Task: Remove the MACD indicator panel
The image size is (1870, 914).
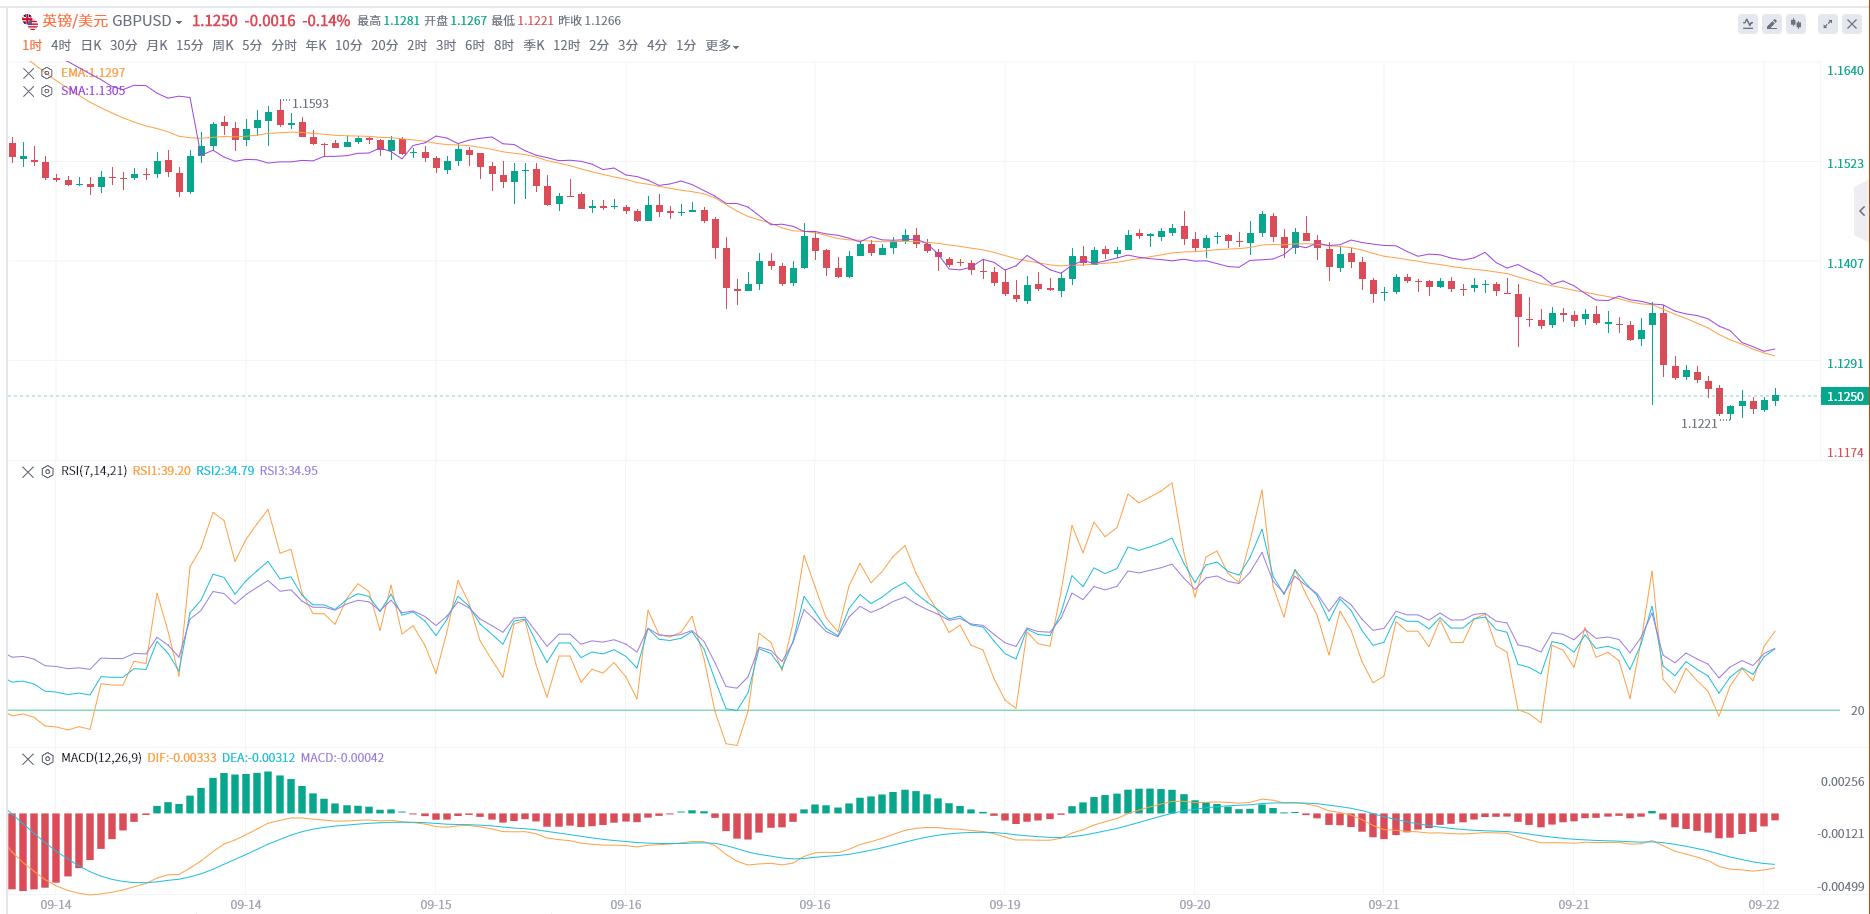Action: click(28, 759)
